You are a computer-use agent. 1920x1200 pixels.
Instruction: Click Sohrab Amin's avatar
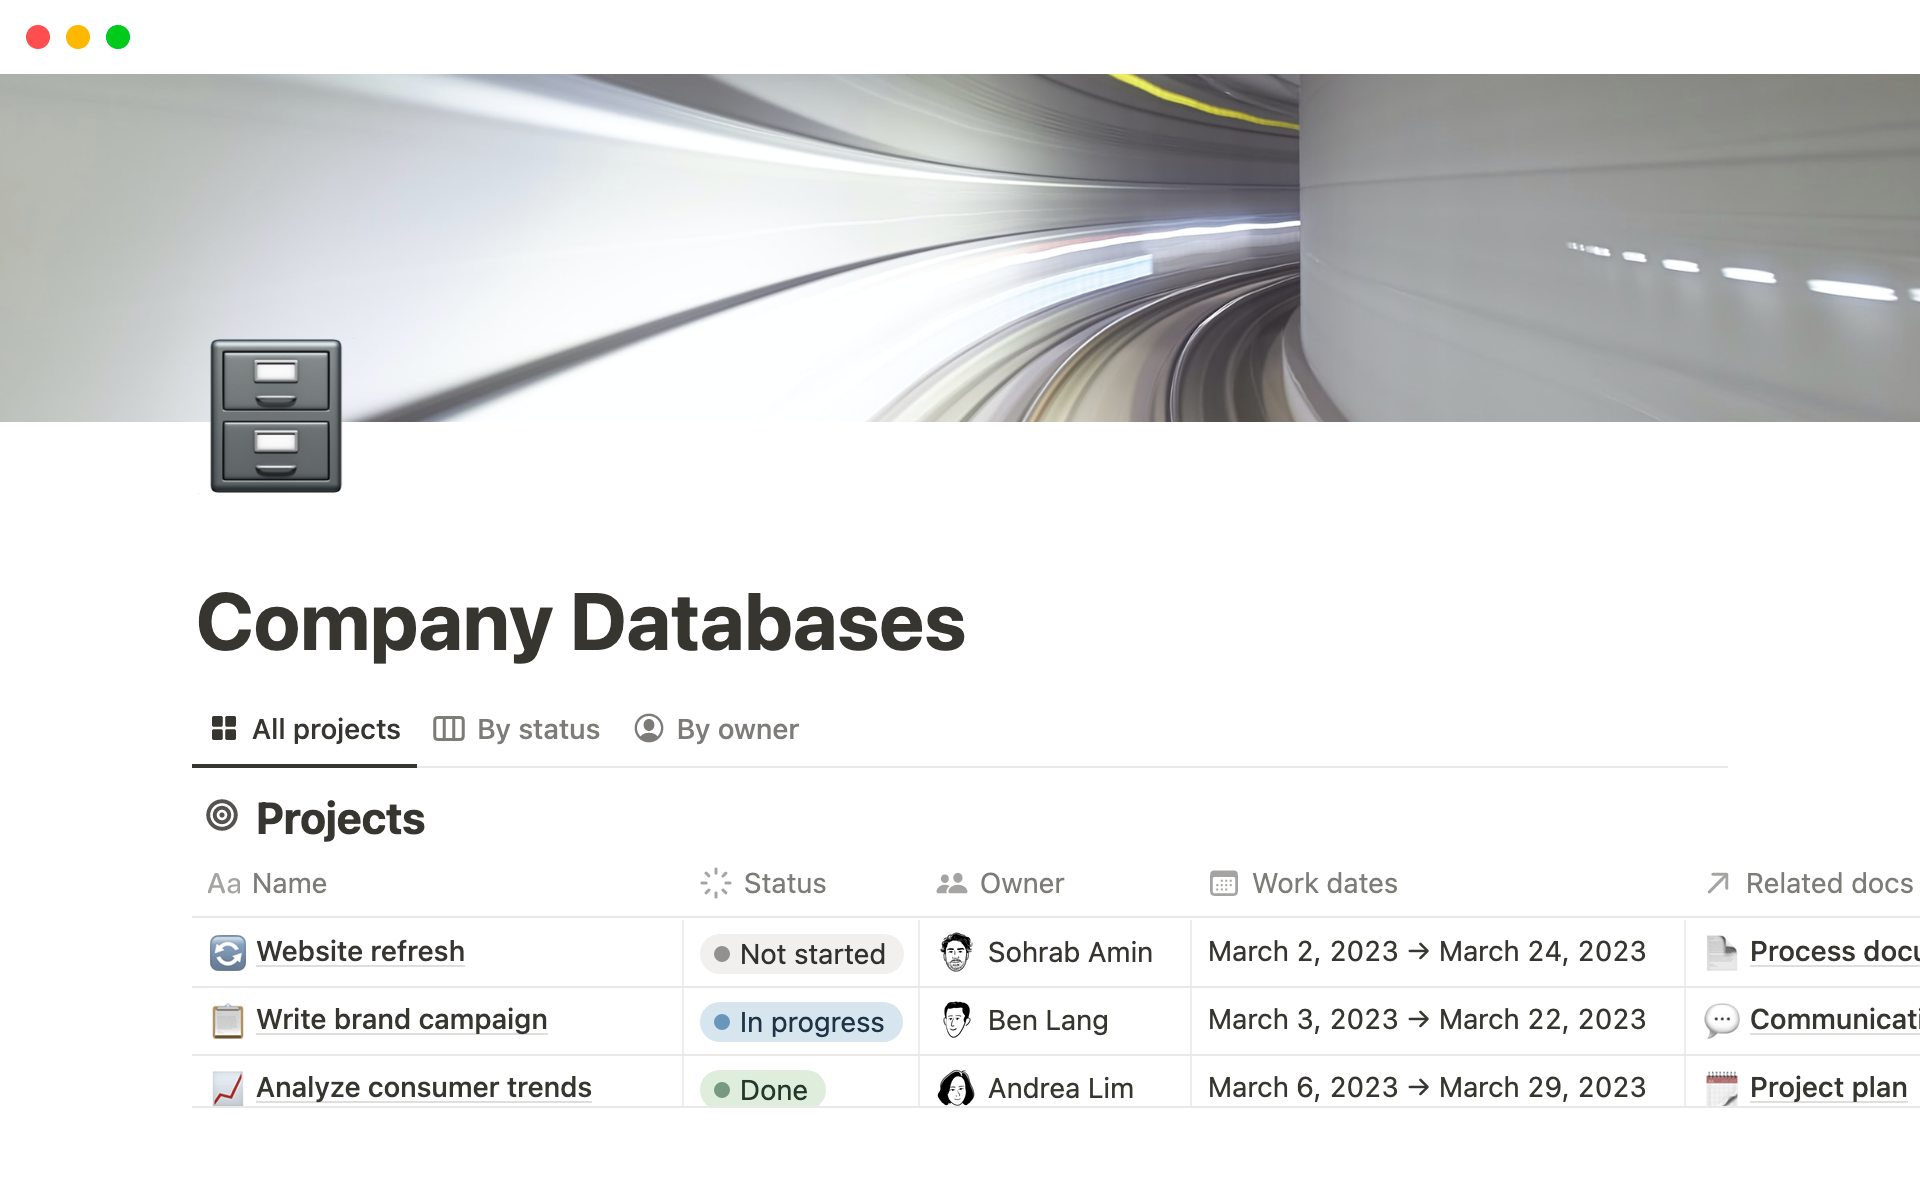tap(956, 952)
